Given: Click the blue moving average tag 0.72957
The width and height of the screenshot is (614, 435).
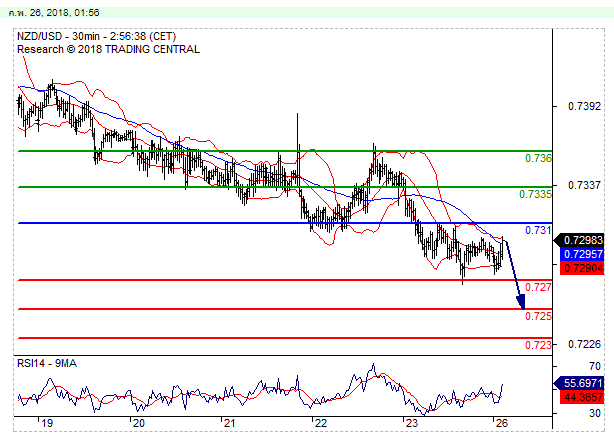Looking at the screenshot, I should coord(582,254).
